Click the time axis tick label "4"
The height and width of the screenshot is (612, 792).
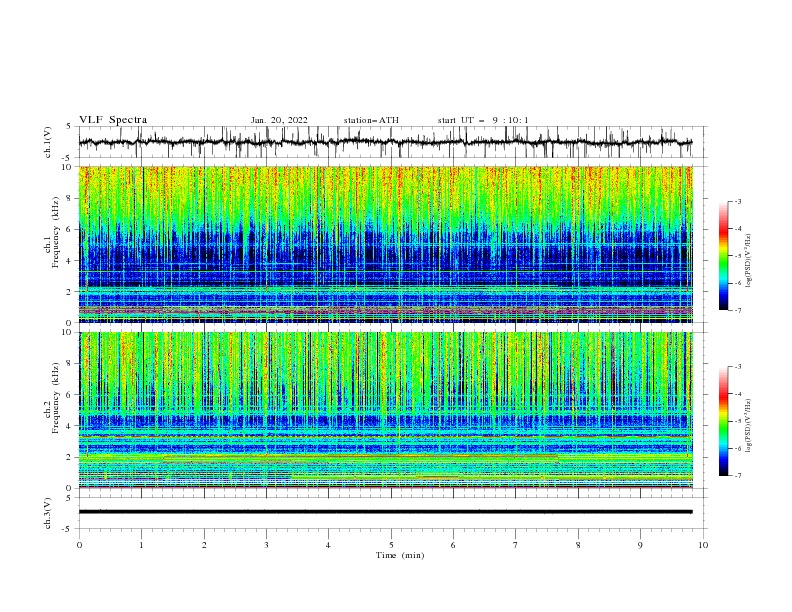point(328,545)
